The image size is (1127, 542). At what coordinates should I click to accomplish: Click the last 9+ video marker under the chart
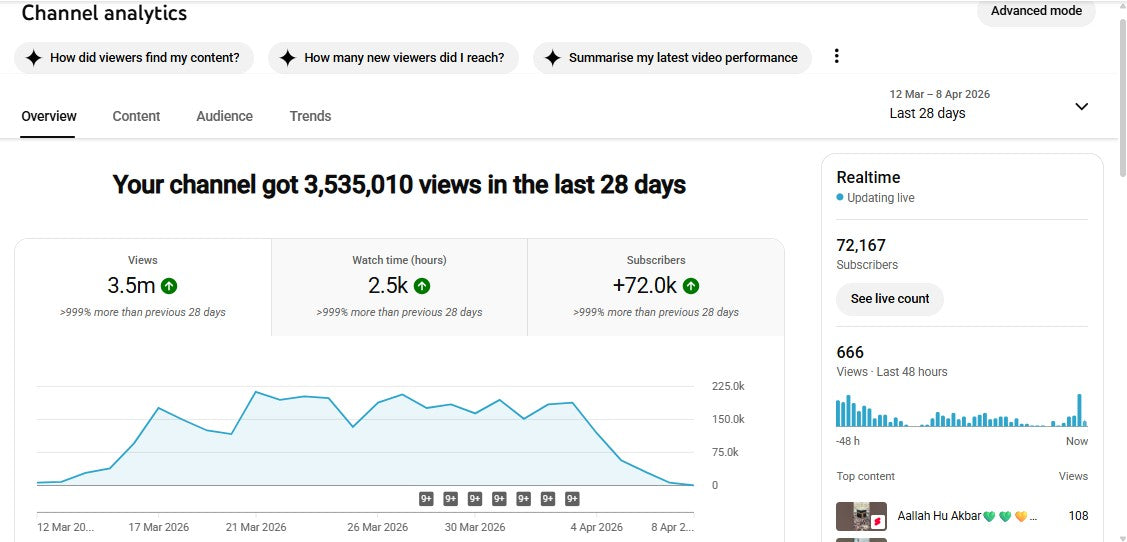(572, 499)
